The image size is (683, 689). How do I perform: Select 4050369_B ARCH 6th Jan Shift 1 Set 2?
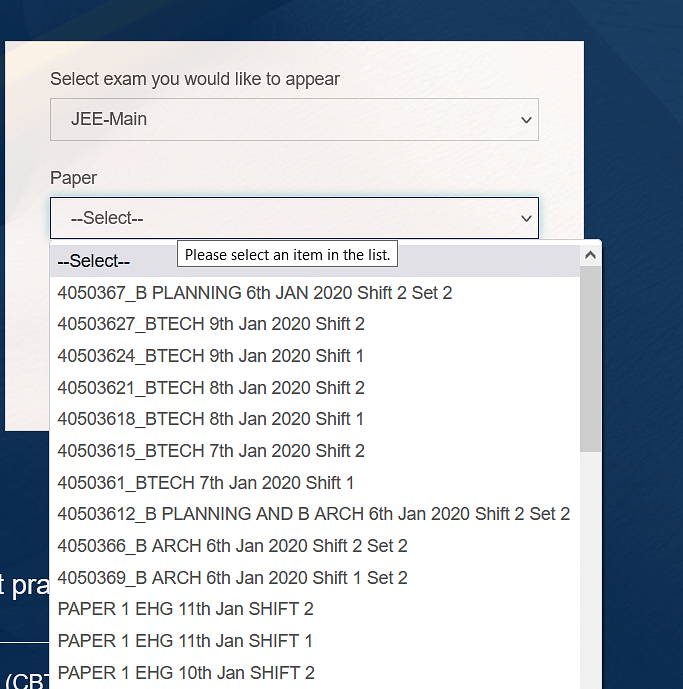[x=315, y=577]
